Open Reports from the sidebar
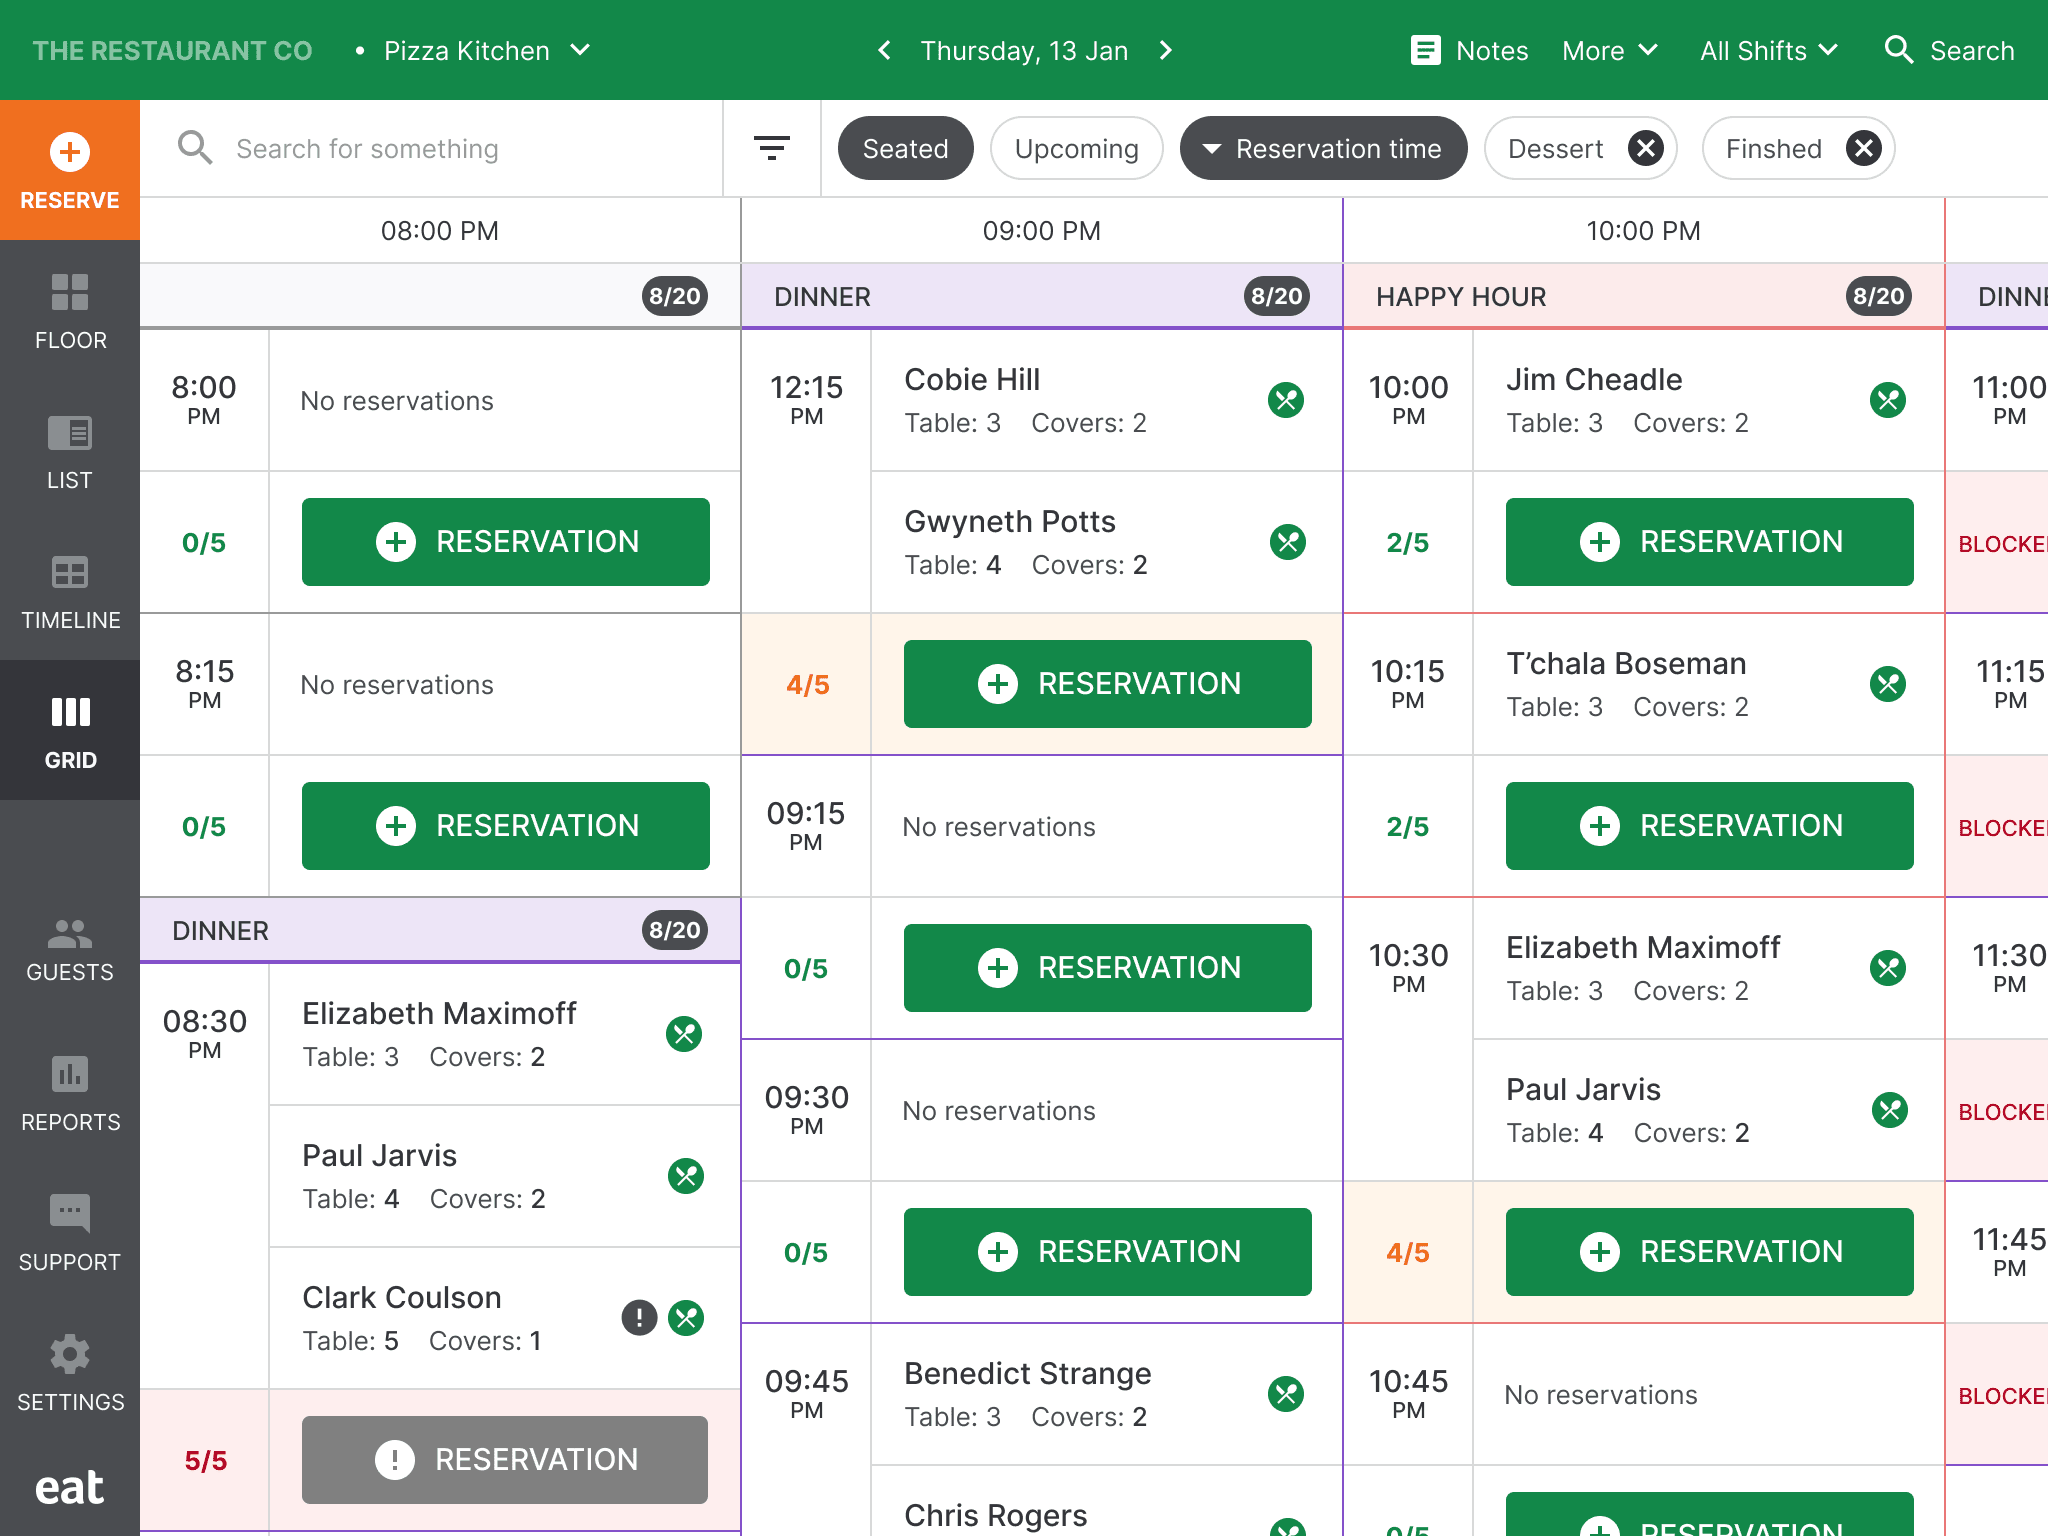Screen dimensions: 2048x1536 click(x=69, y=1075)
